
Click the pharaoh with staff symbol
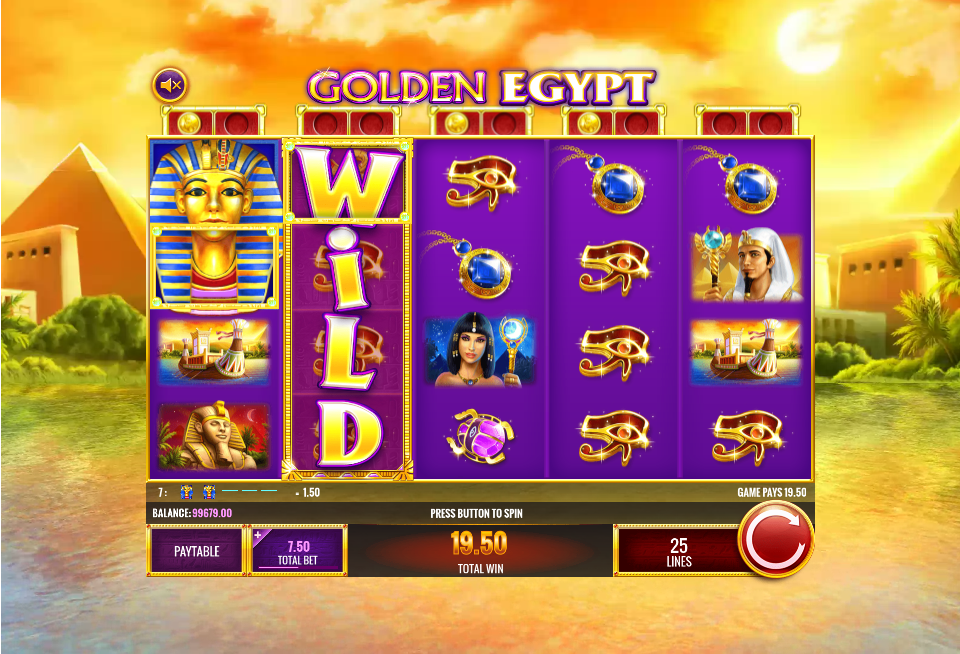point(746,265)
